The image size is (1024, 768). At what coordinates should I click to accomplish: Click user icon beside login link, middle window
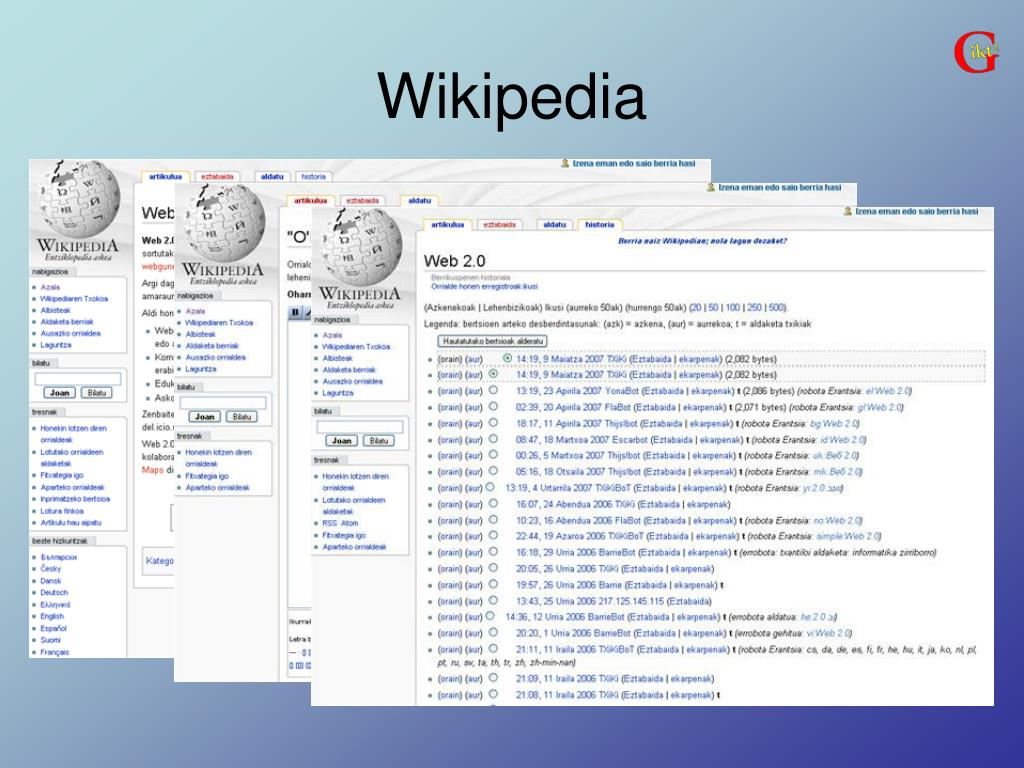pos(711,187)
